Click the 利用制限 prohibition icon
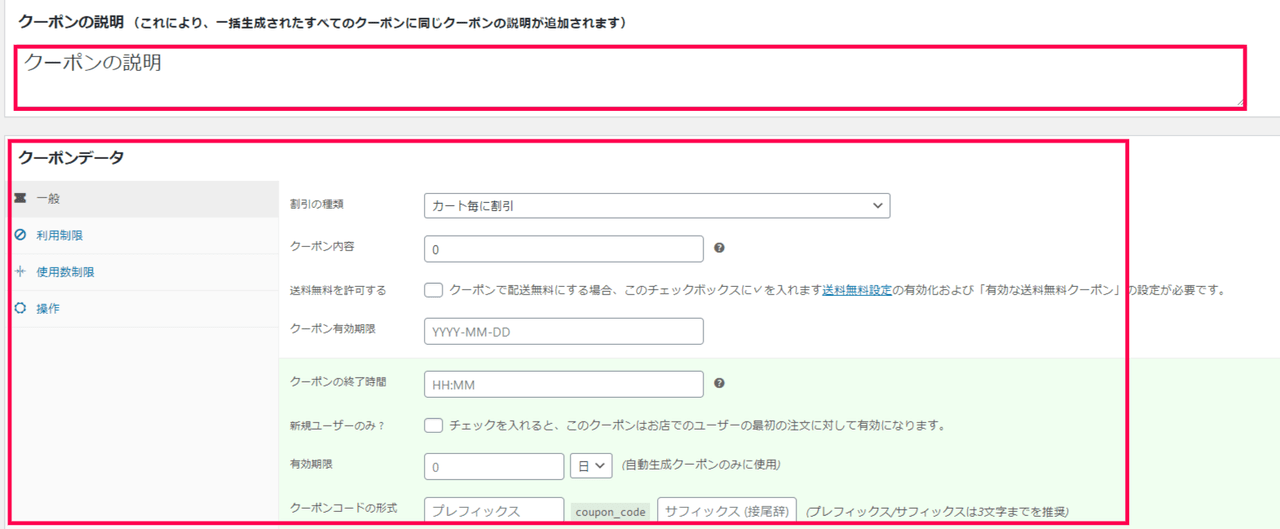1280x529 pixels. tap(20, 235)
